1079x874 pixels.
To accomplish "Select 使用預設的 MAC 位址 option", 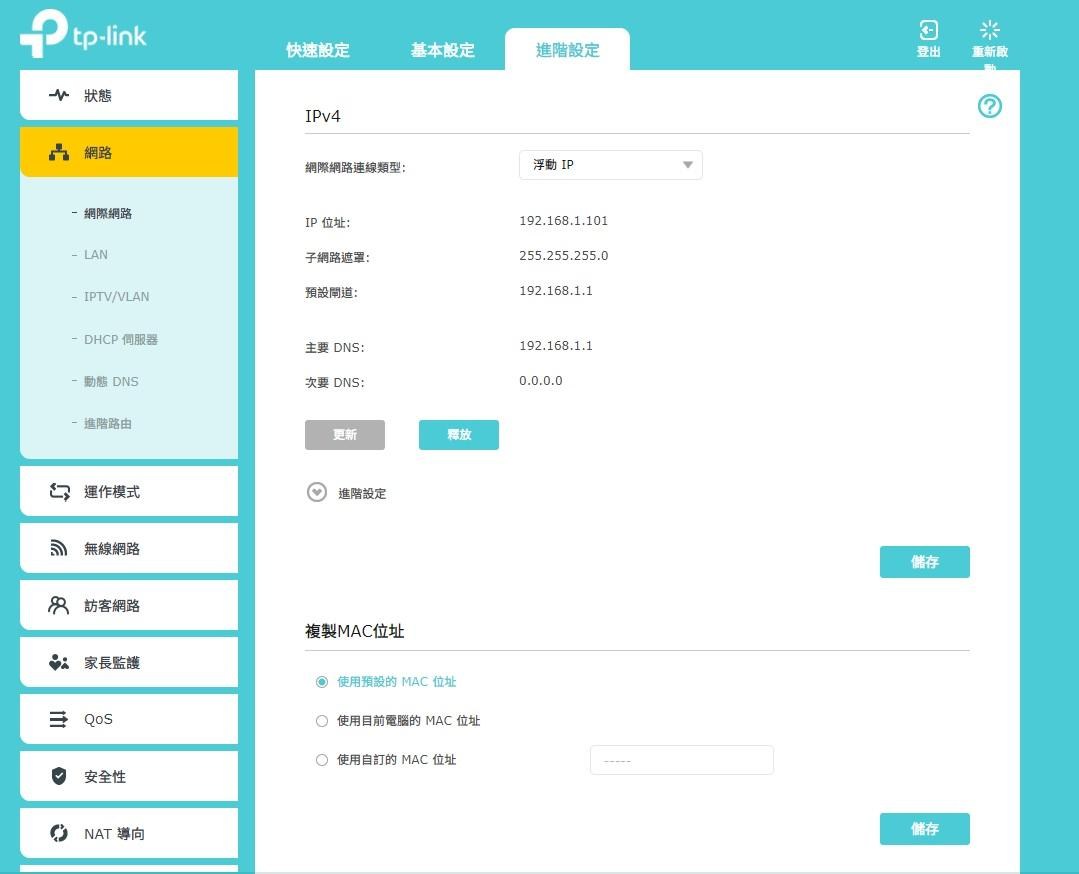I will 321,682.
